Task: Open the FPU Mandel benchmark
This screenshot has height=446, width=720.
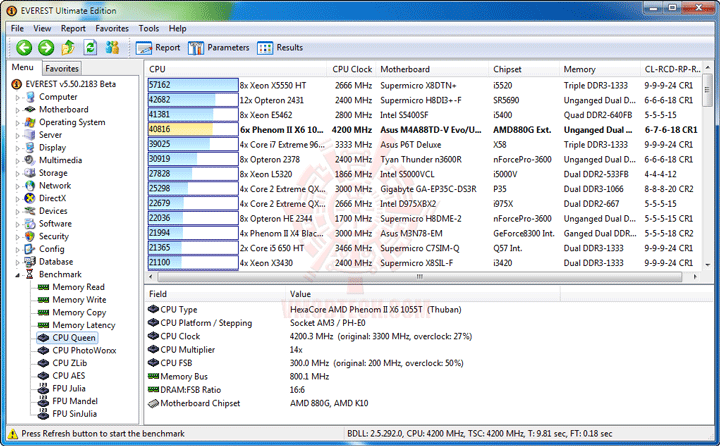Action: [75, 401]
